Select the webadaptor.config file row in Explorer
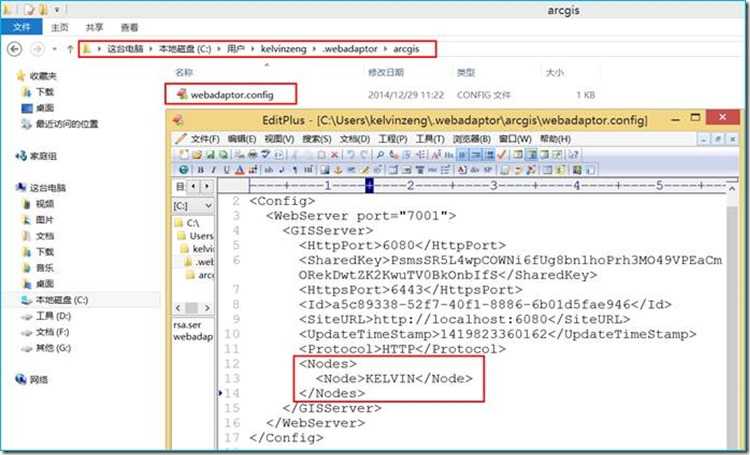750x455 pixels. pyautogui.click(x=385, y=95)
